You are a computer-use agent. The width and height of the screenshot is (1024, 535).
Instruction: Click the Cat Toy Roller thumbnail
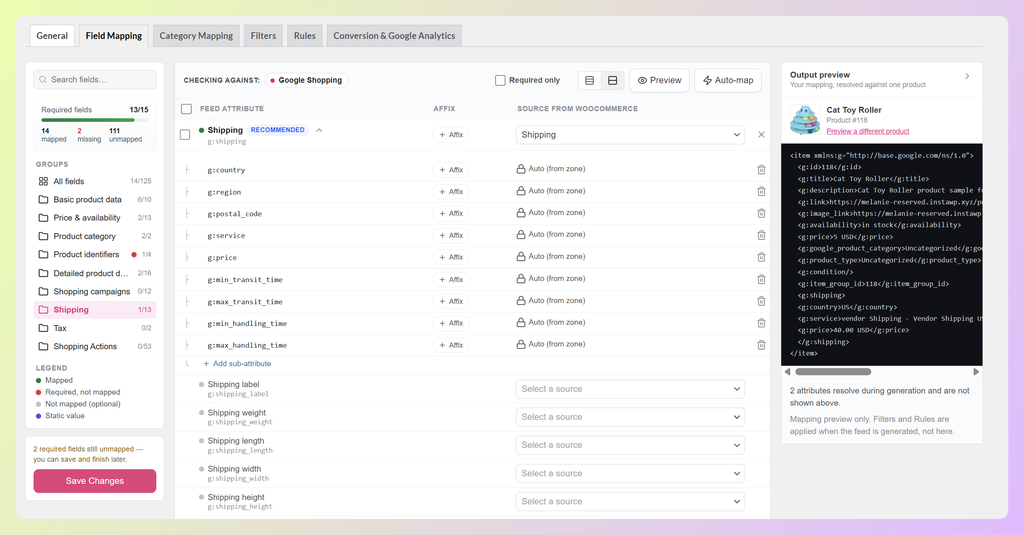(x=805, y=120)
